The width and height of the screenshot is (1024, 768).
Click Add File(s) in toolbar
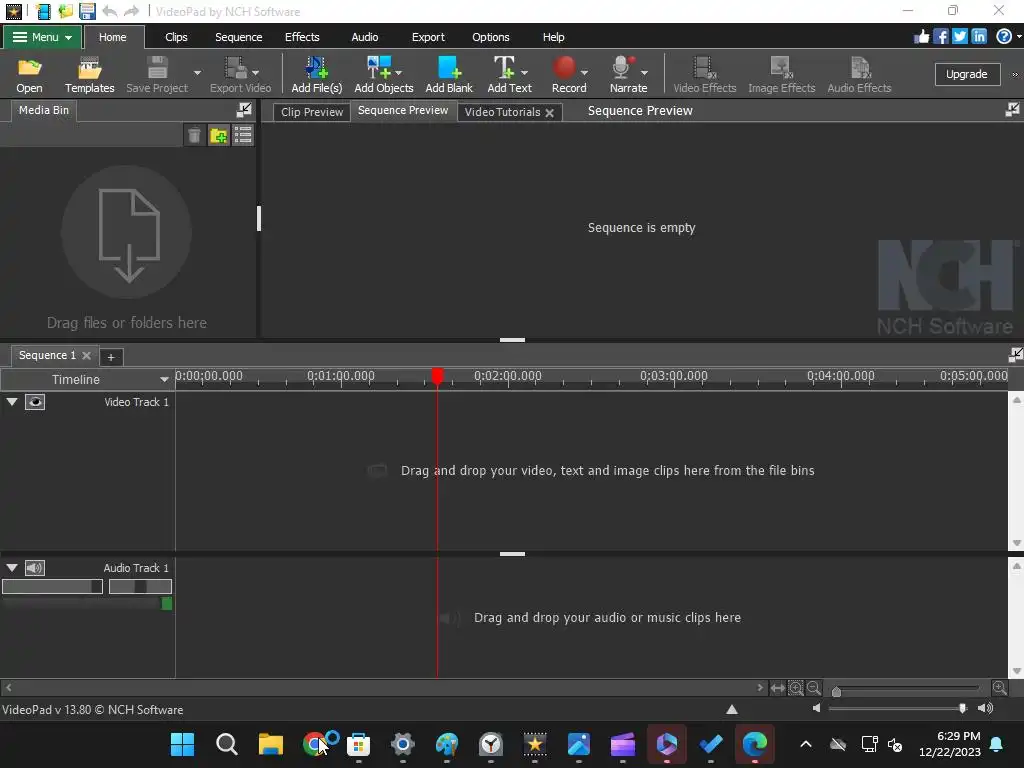point(316,75)
